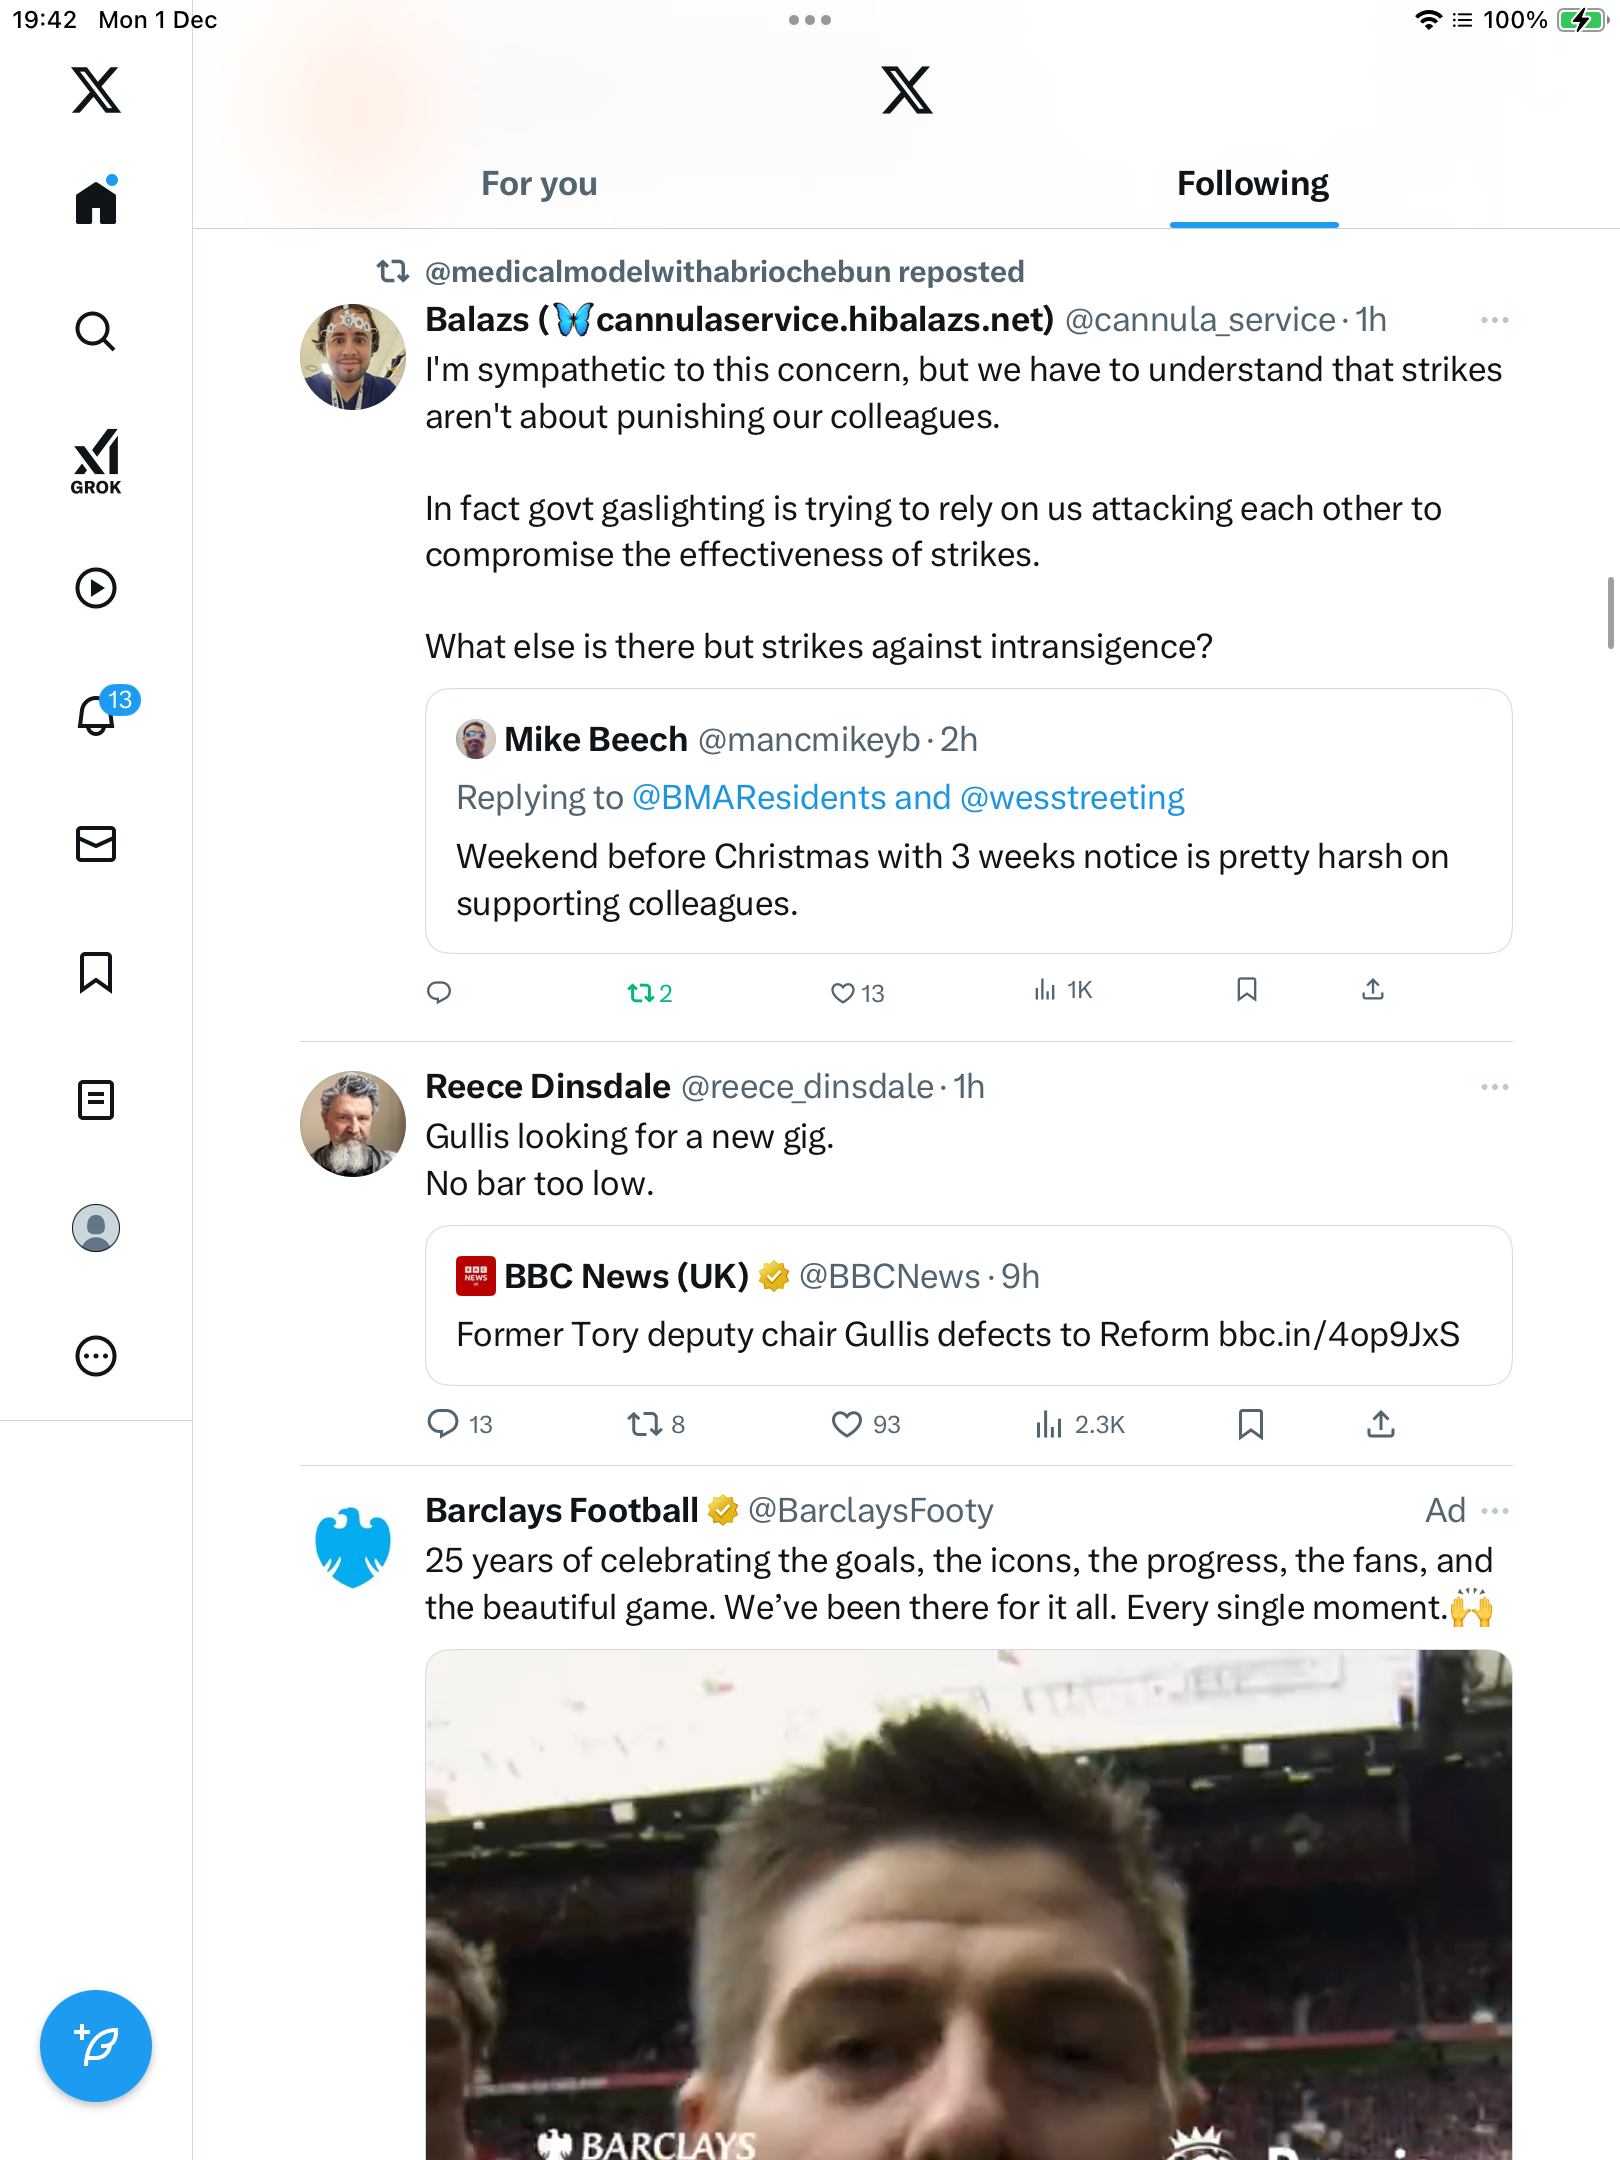Image resolution: width=1620 pixels, height=2160 pixels.
Task: Open notifications bell with 13 badge
Action: click(98, 714)
